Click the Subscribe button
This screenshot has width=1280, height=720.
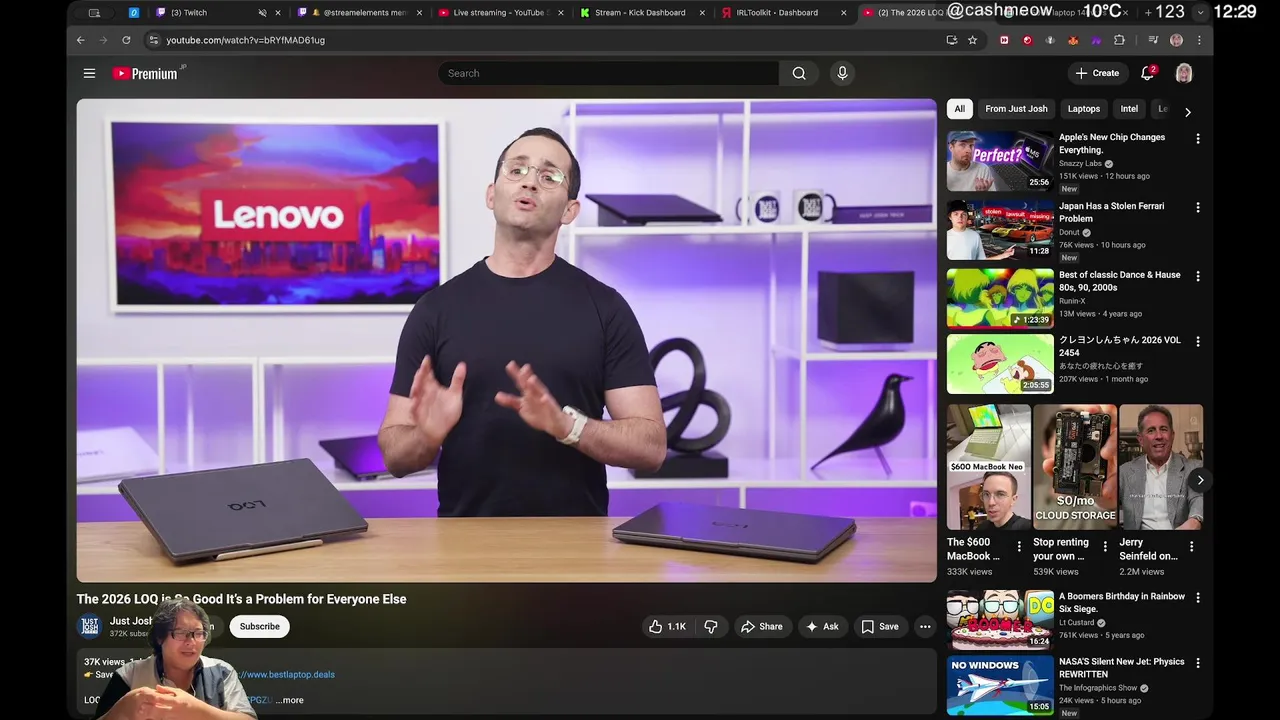click(259, 626)
